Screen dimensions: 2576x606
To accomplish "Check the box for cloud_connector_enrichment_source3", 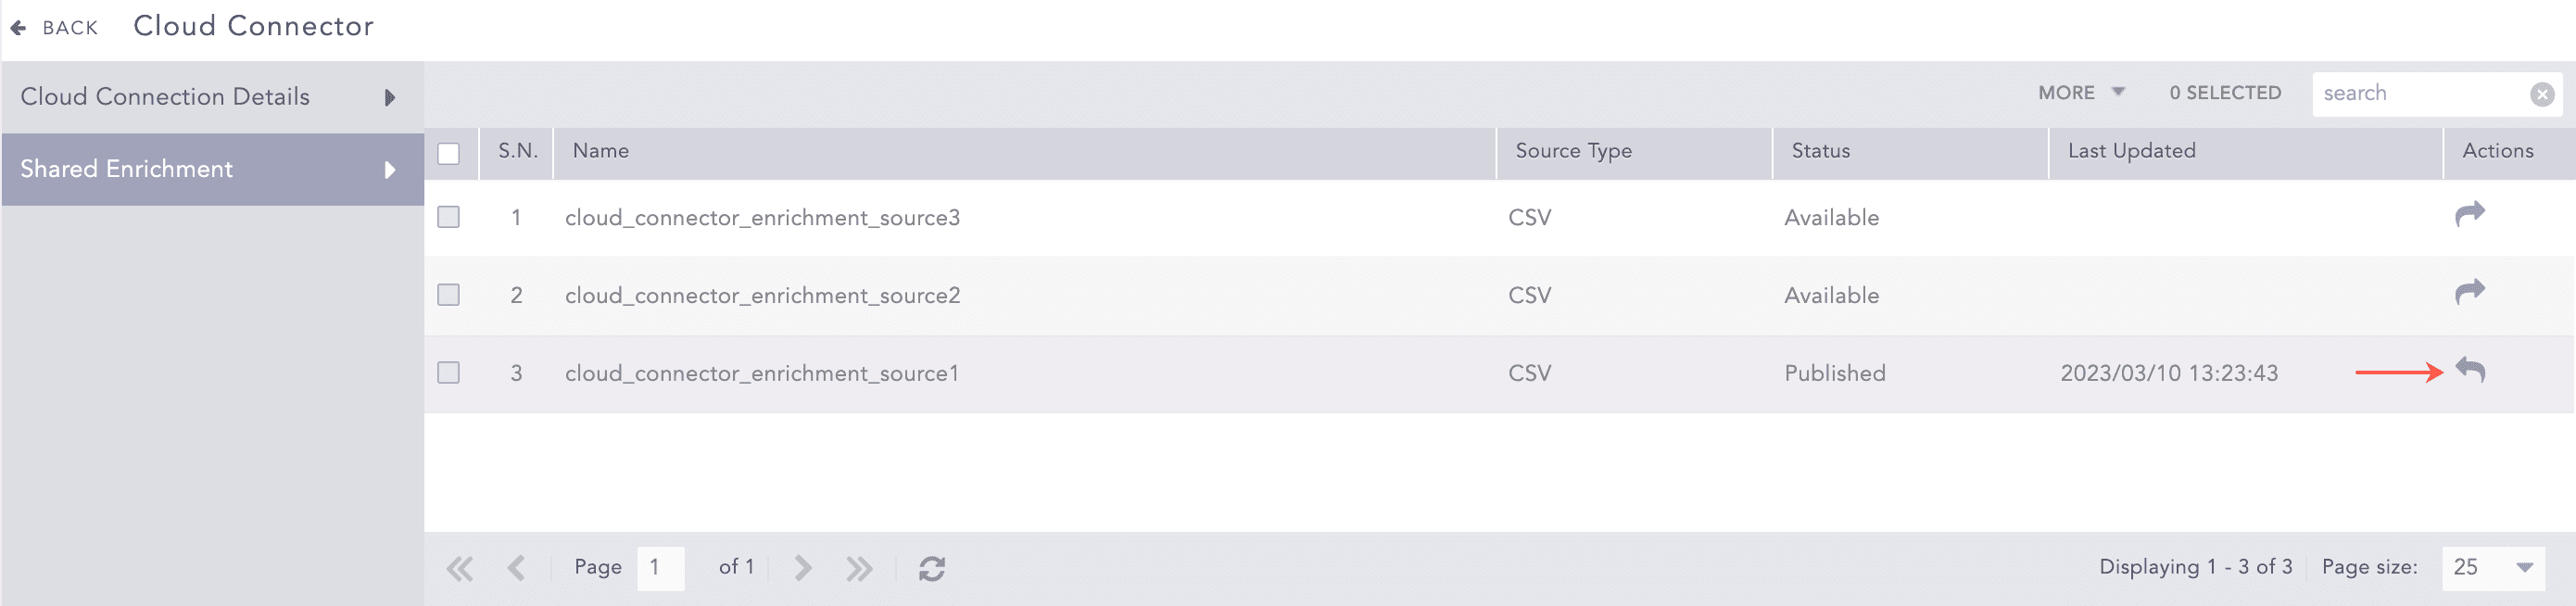I will (449, 217).
